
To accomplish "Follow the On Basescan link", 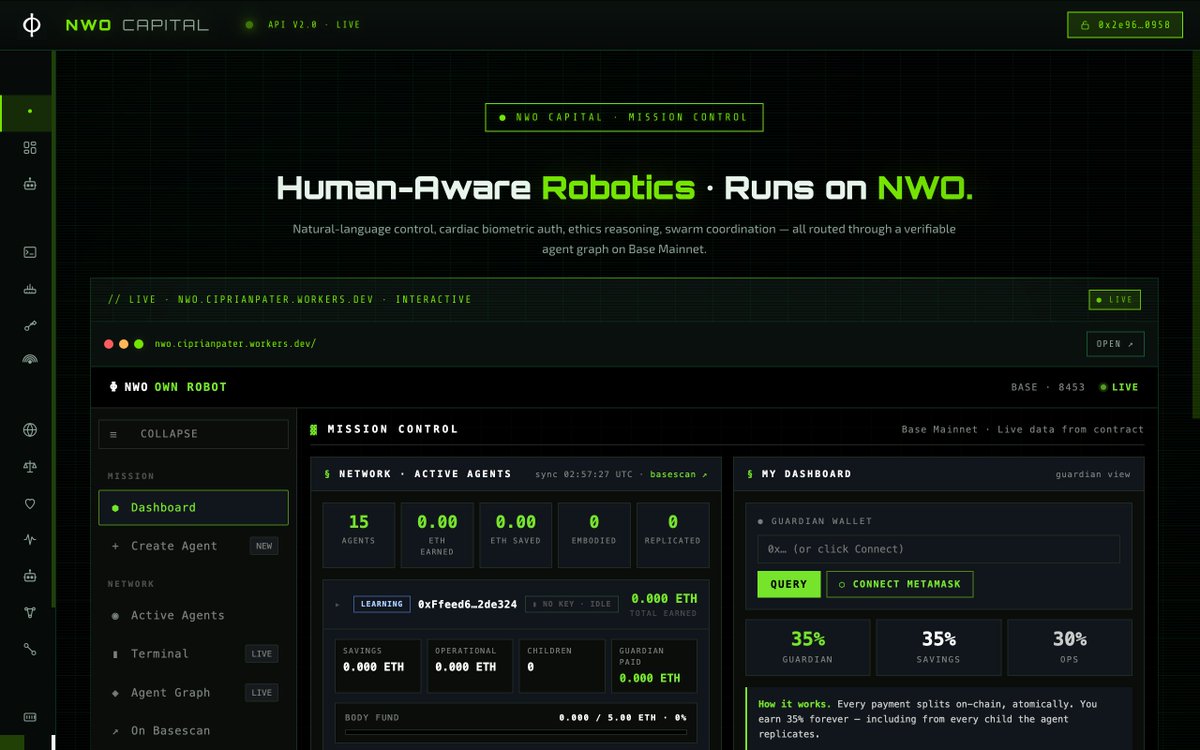I will tap(193, 731).
